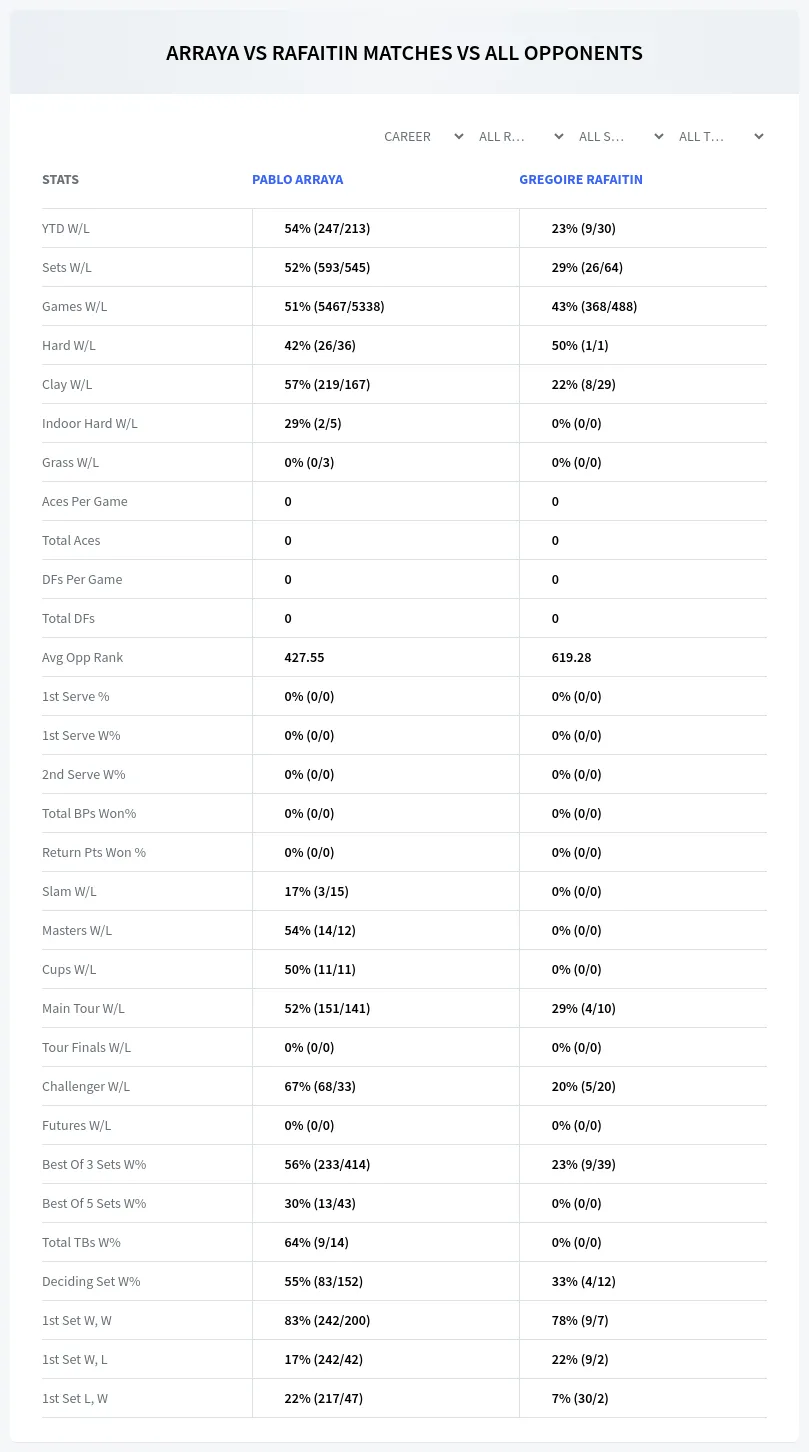The height and width of the screenshot is (1452, 809).
Task: Select the Slam W/L row label
Action: pos(69,892)
